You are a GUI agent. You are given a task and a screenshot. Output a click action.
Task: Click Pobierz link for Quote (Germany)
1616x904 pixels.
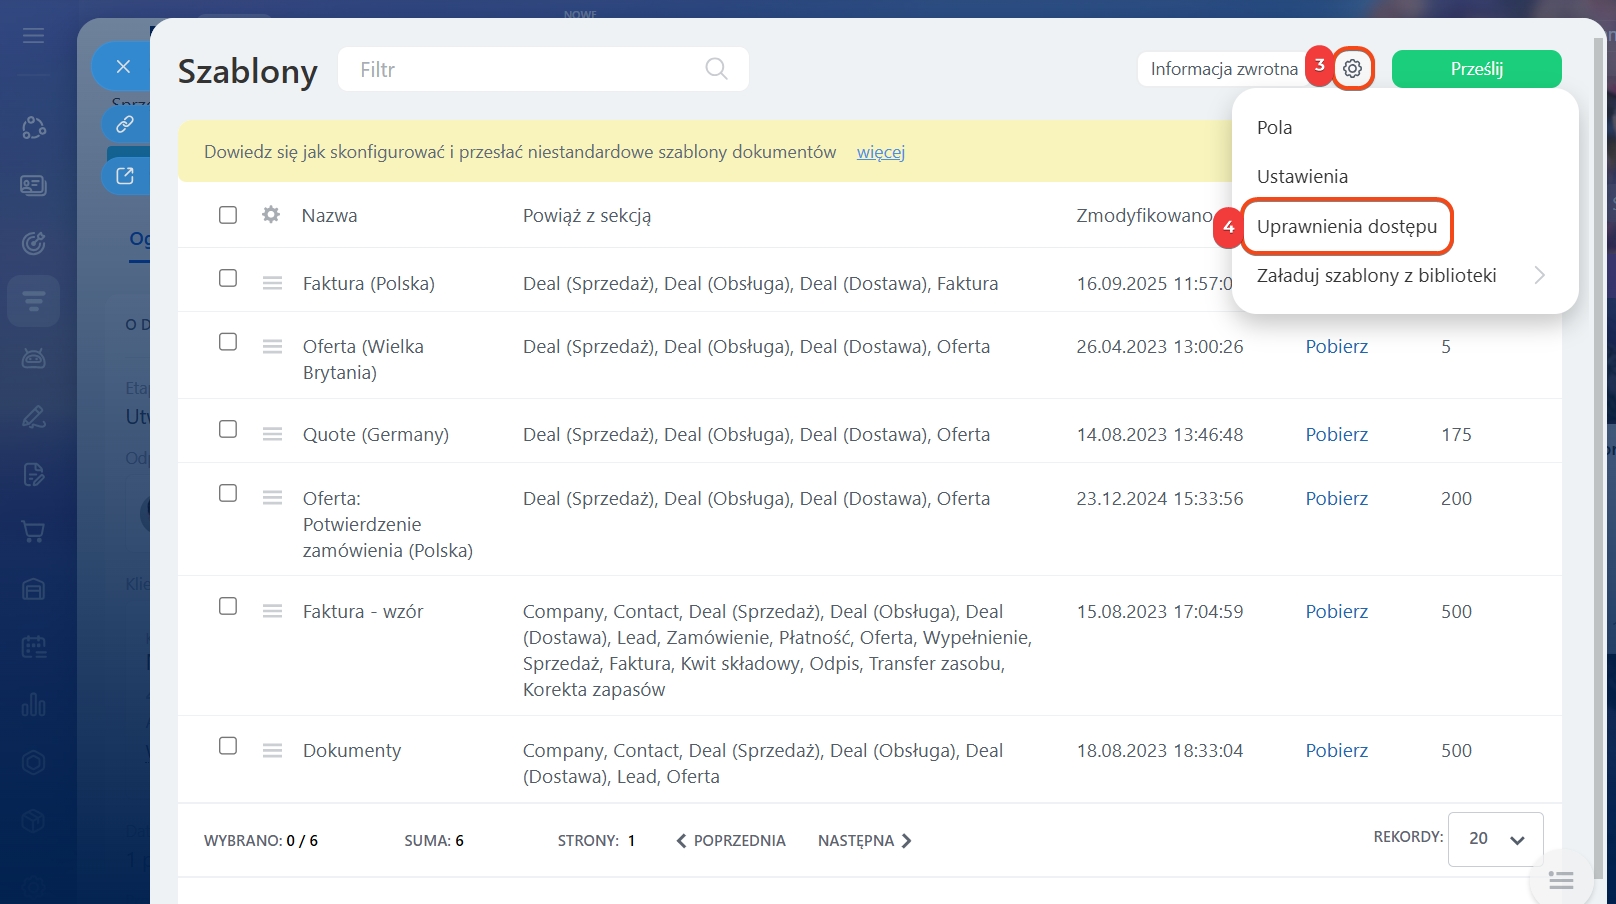coord(1336,435)
